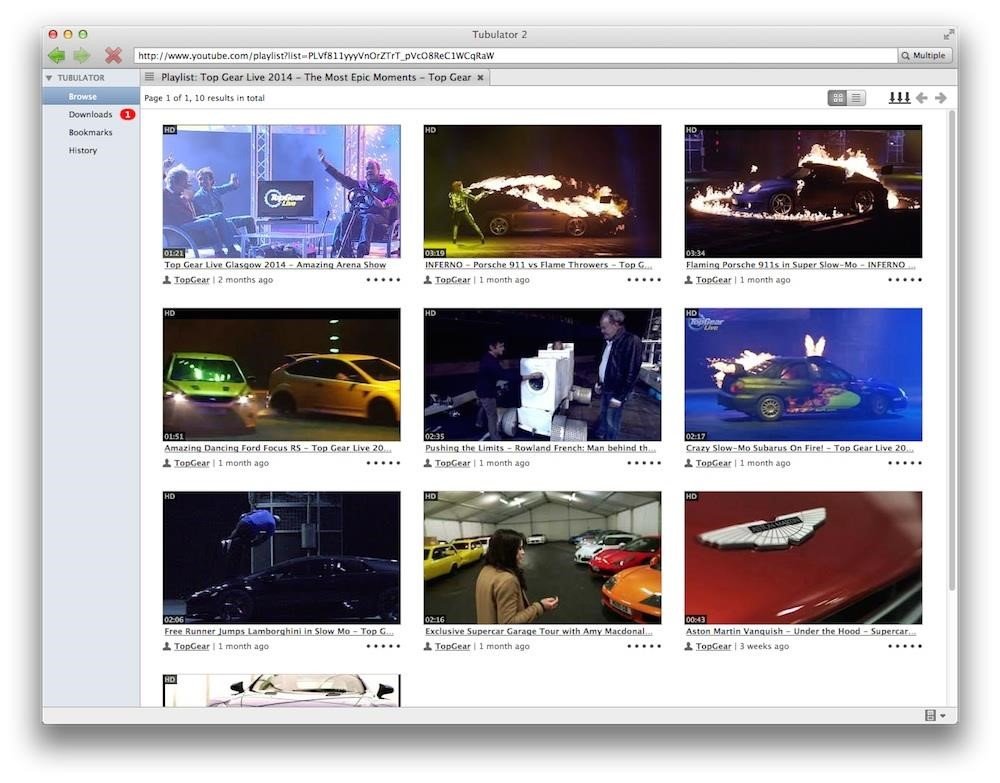
Task: Open Exclusive Supercar Garage Tour thumbnail
Action: (542, 557)
